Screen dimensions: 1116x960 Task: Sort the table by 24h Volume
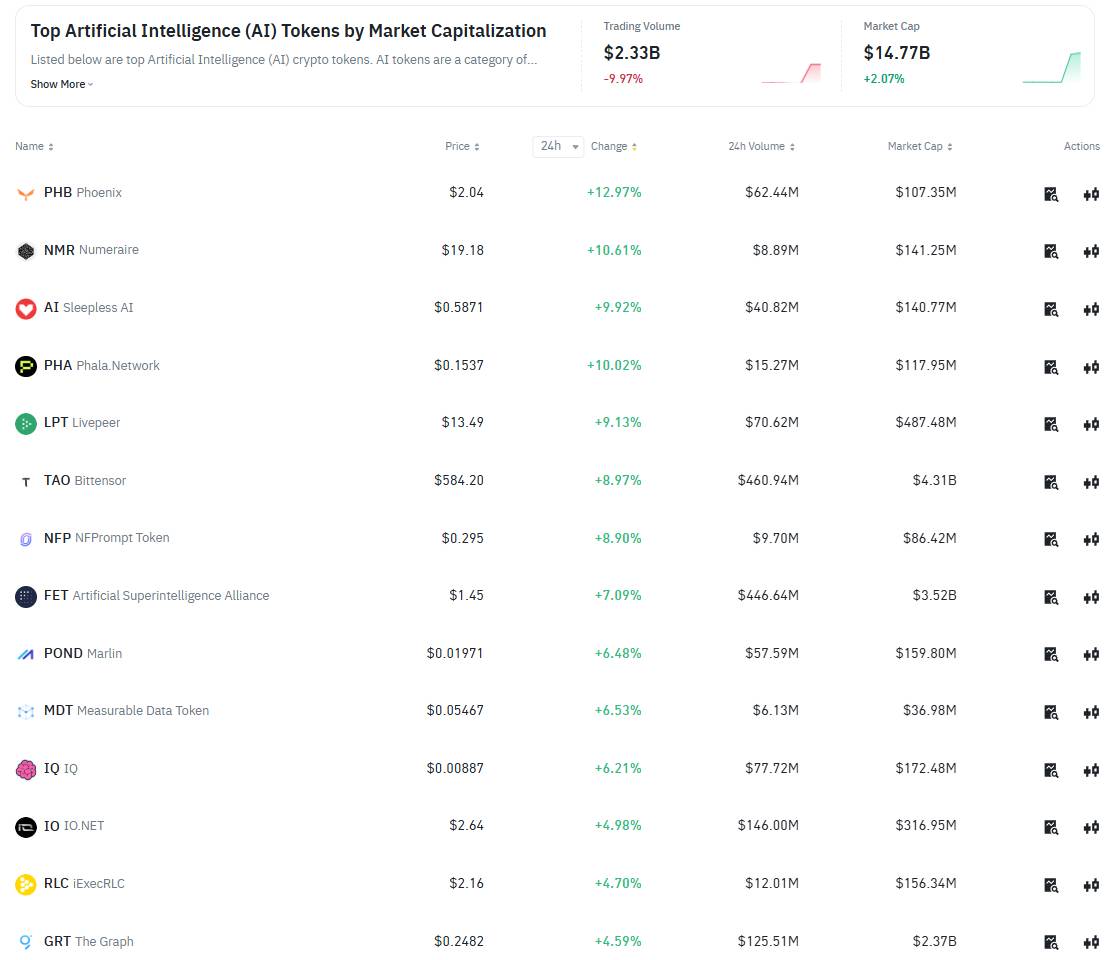[761, 147]
